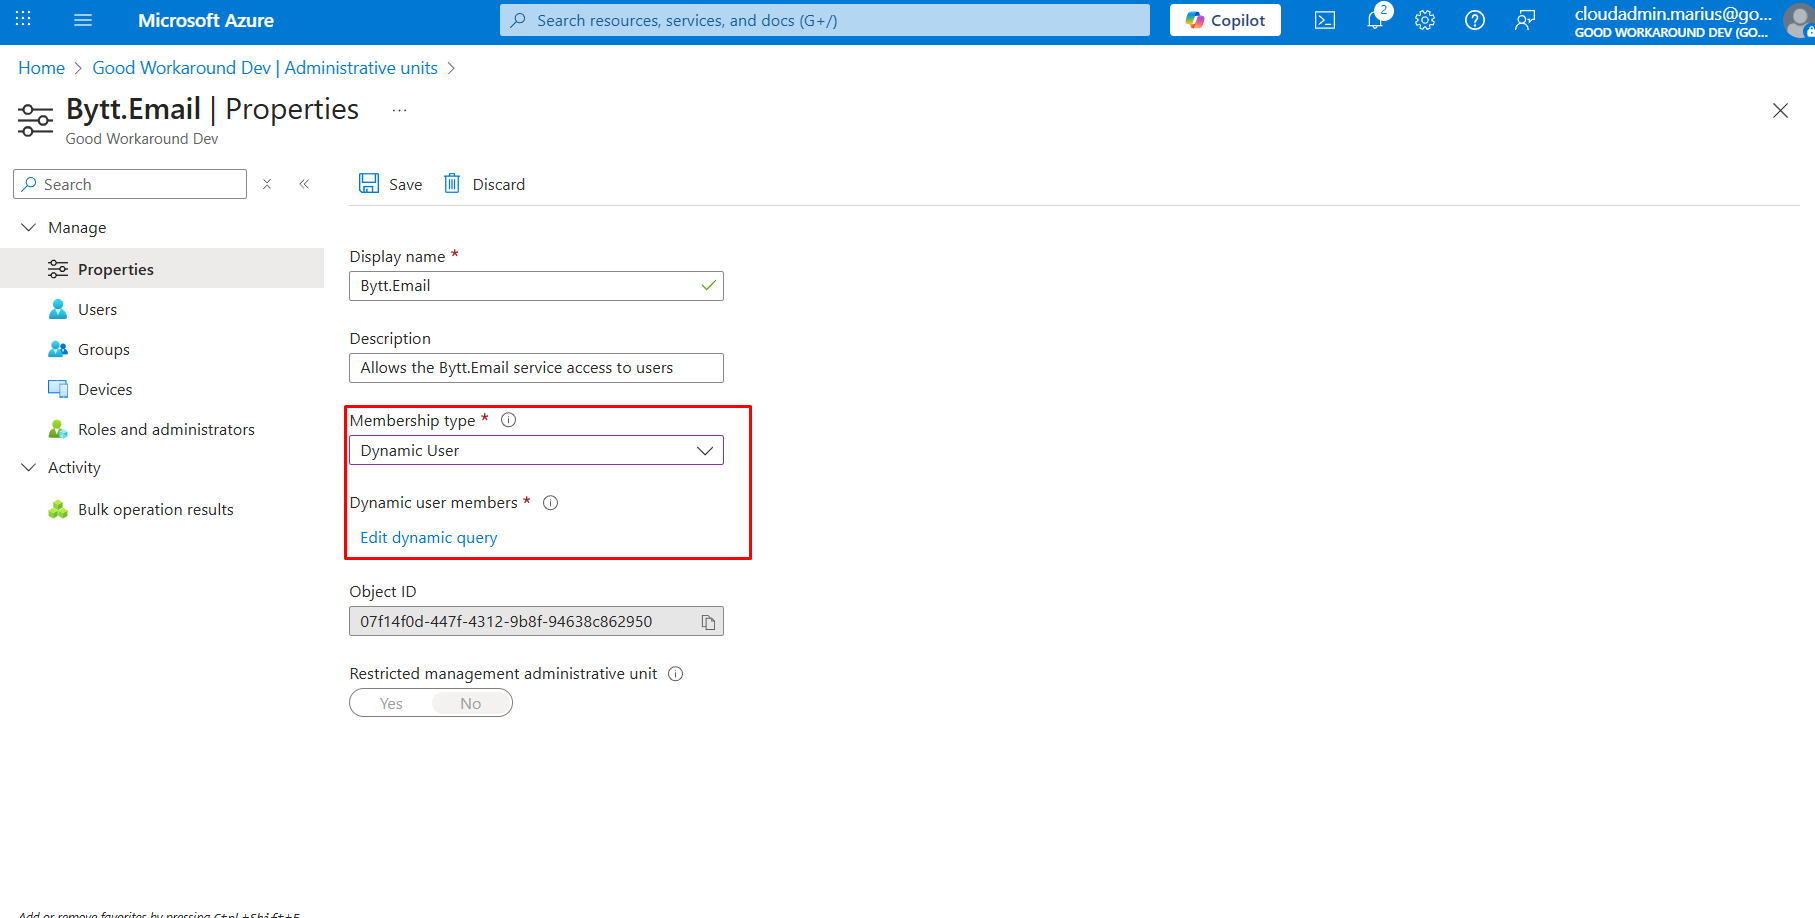Image resolution: width=1815 pixels, height=918 pixels.
Task: Collapse the Activity section
Action: (x=29, y=468)
